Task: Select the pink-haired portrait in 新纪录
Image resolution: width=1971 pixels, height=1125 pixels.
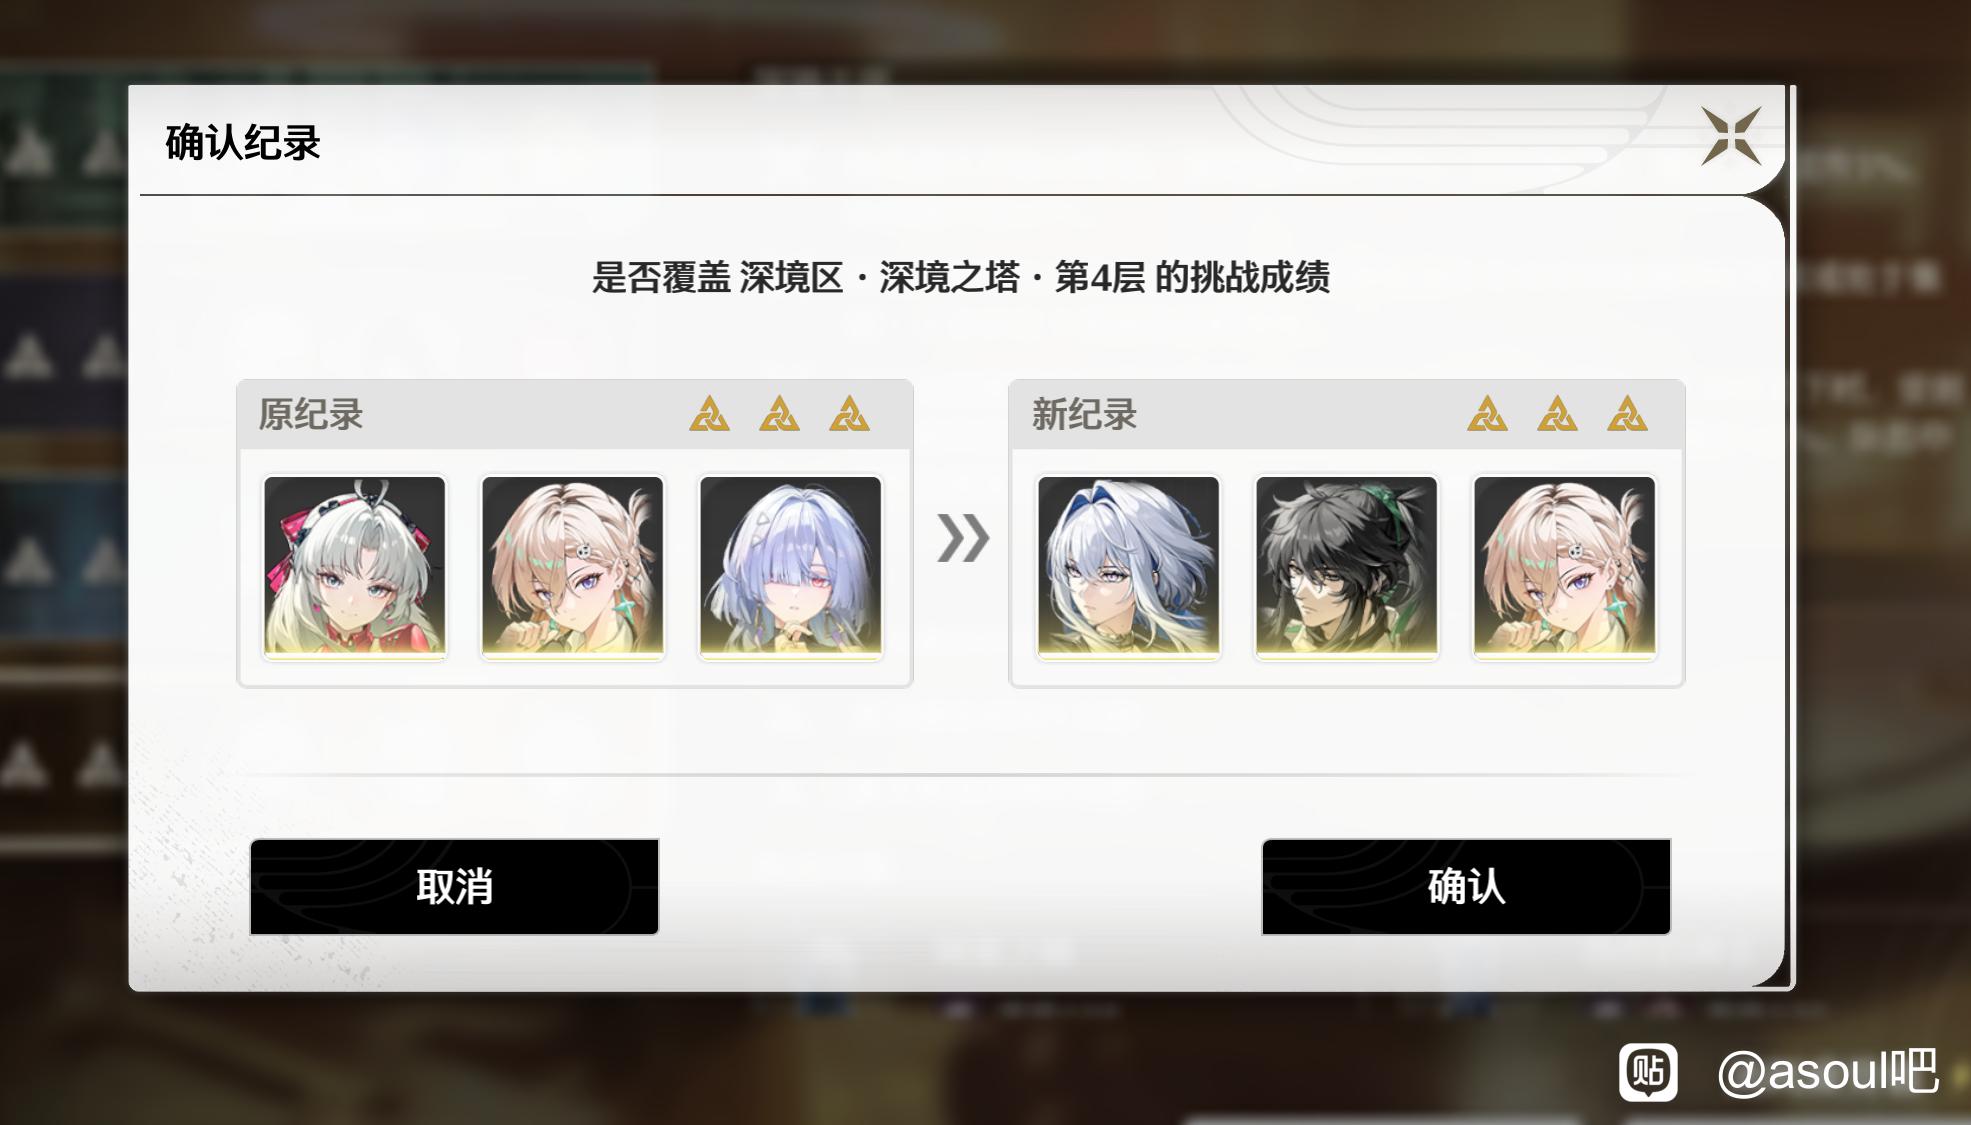Action: (1565, 567)
